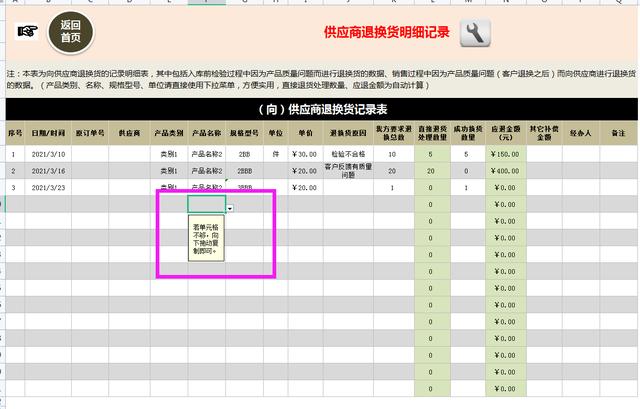Click the 我方要求退换总数 column header

click(394, 133)
